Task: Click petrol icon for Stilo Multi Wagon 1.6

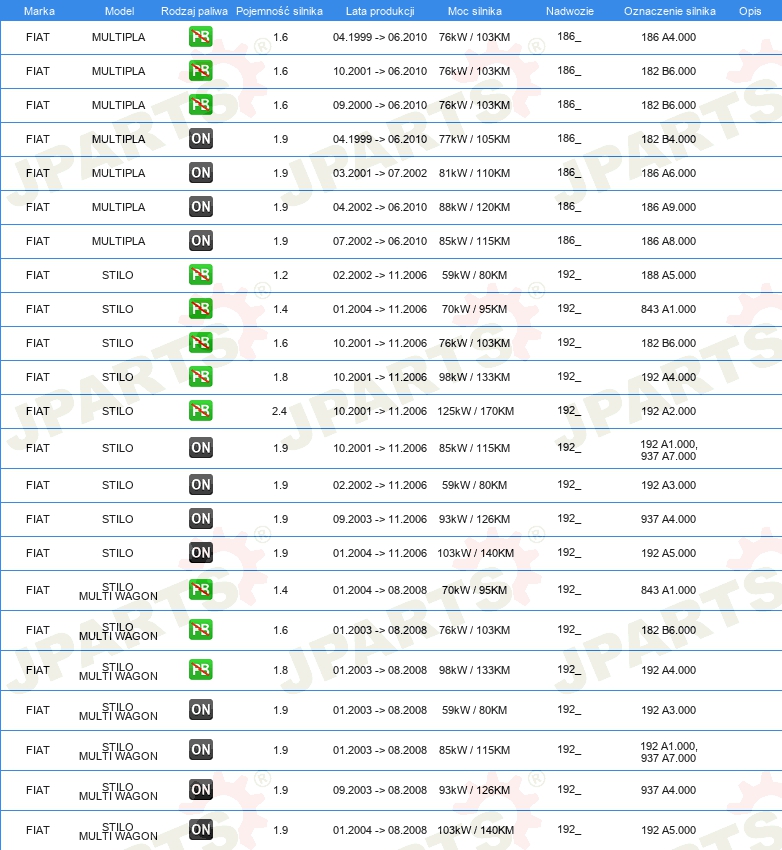Action: (x=201, y=630)
